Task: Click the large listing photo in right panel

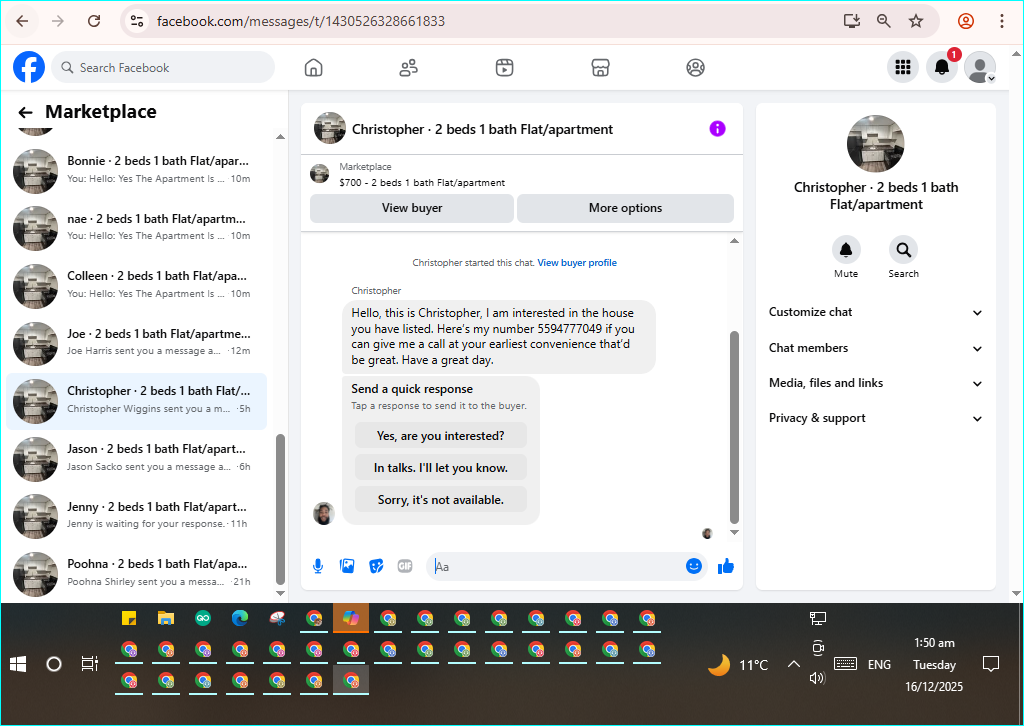Action: 876,144
